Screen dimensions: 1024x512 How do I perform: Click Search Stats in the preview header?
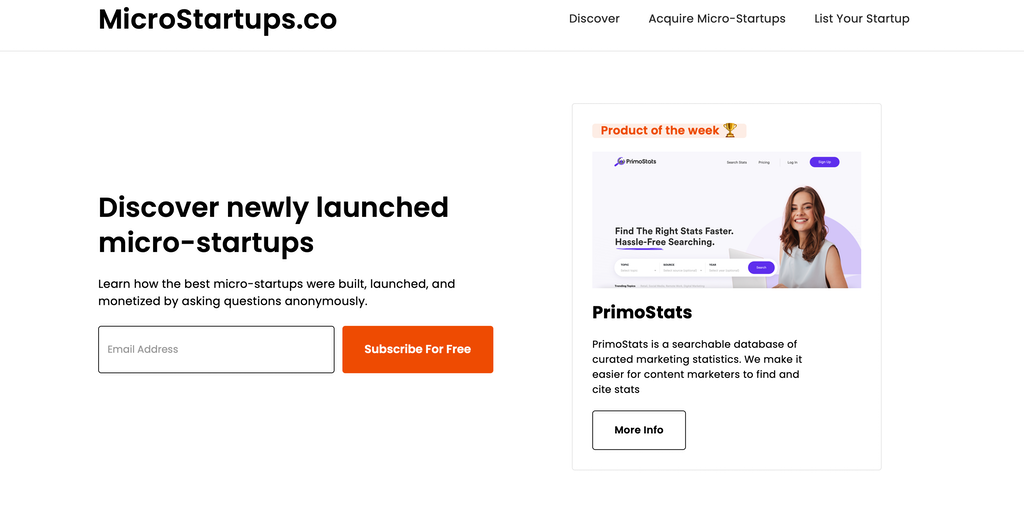click(x=736, y=162)
